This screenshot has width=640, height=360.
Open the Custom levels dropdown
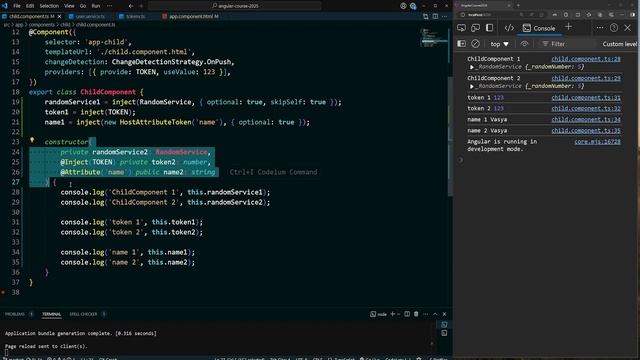[620, 44]
